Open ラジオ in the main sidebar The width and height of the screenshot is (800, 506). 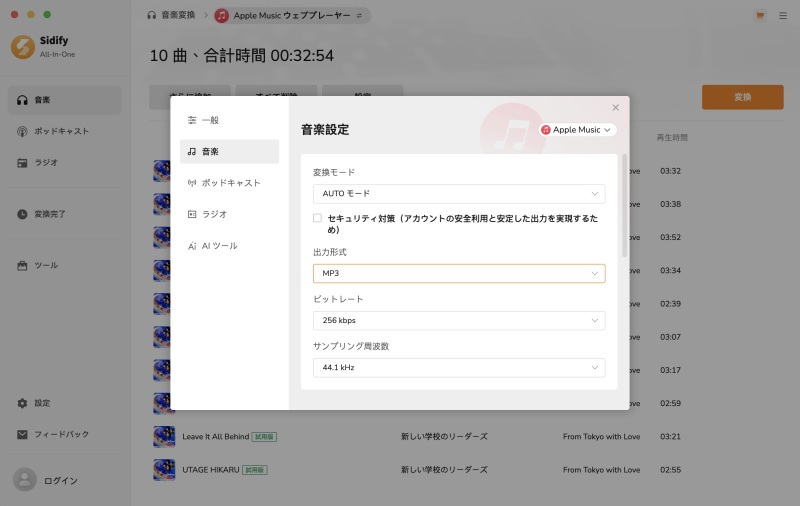[x=64, y=163]
